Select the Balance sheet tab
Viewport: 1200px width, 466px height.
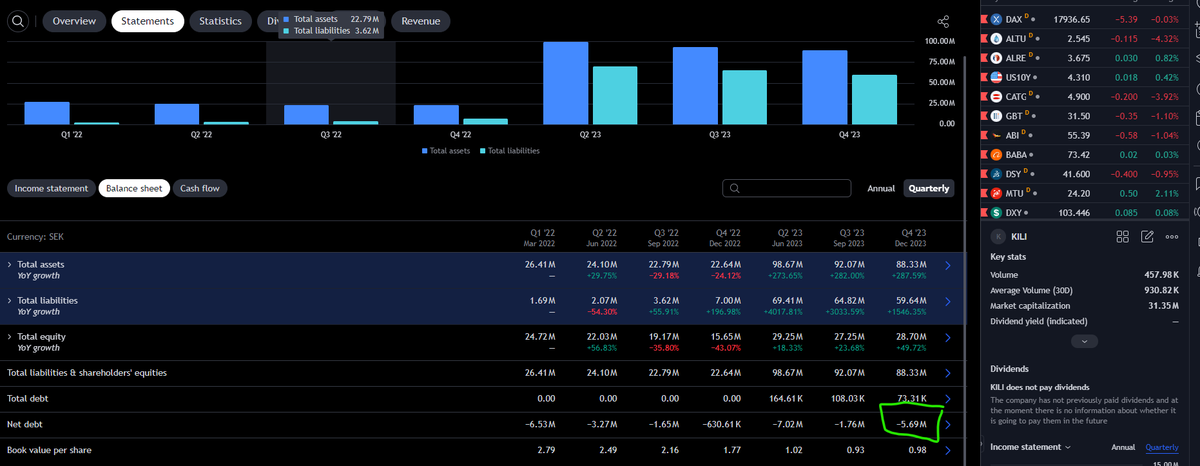click(x=134, y=188)
